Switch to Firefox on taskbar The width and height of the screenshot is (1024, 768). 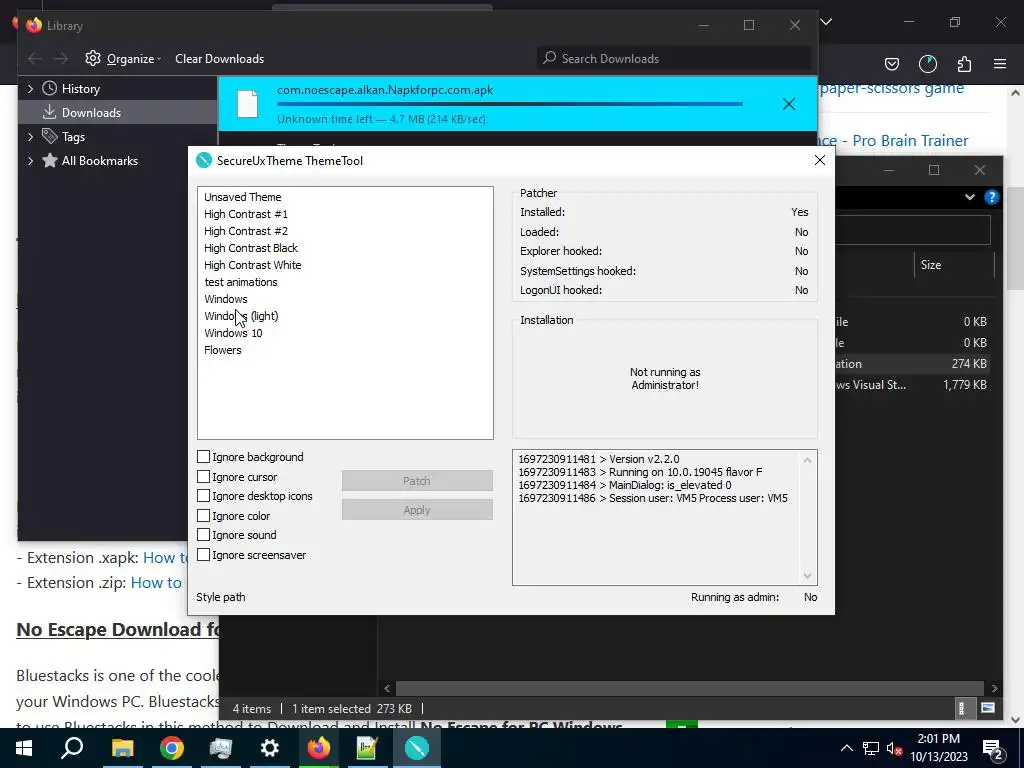(x=319, y=748)
